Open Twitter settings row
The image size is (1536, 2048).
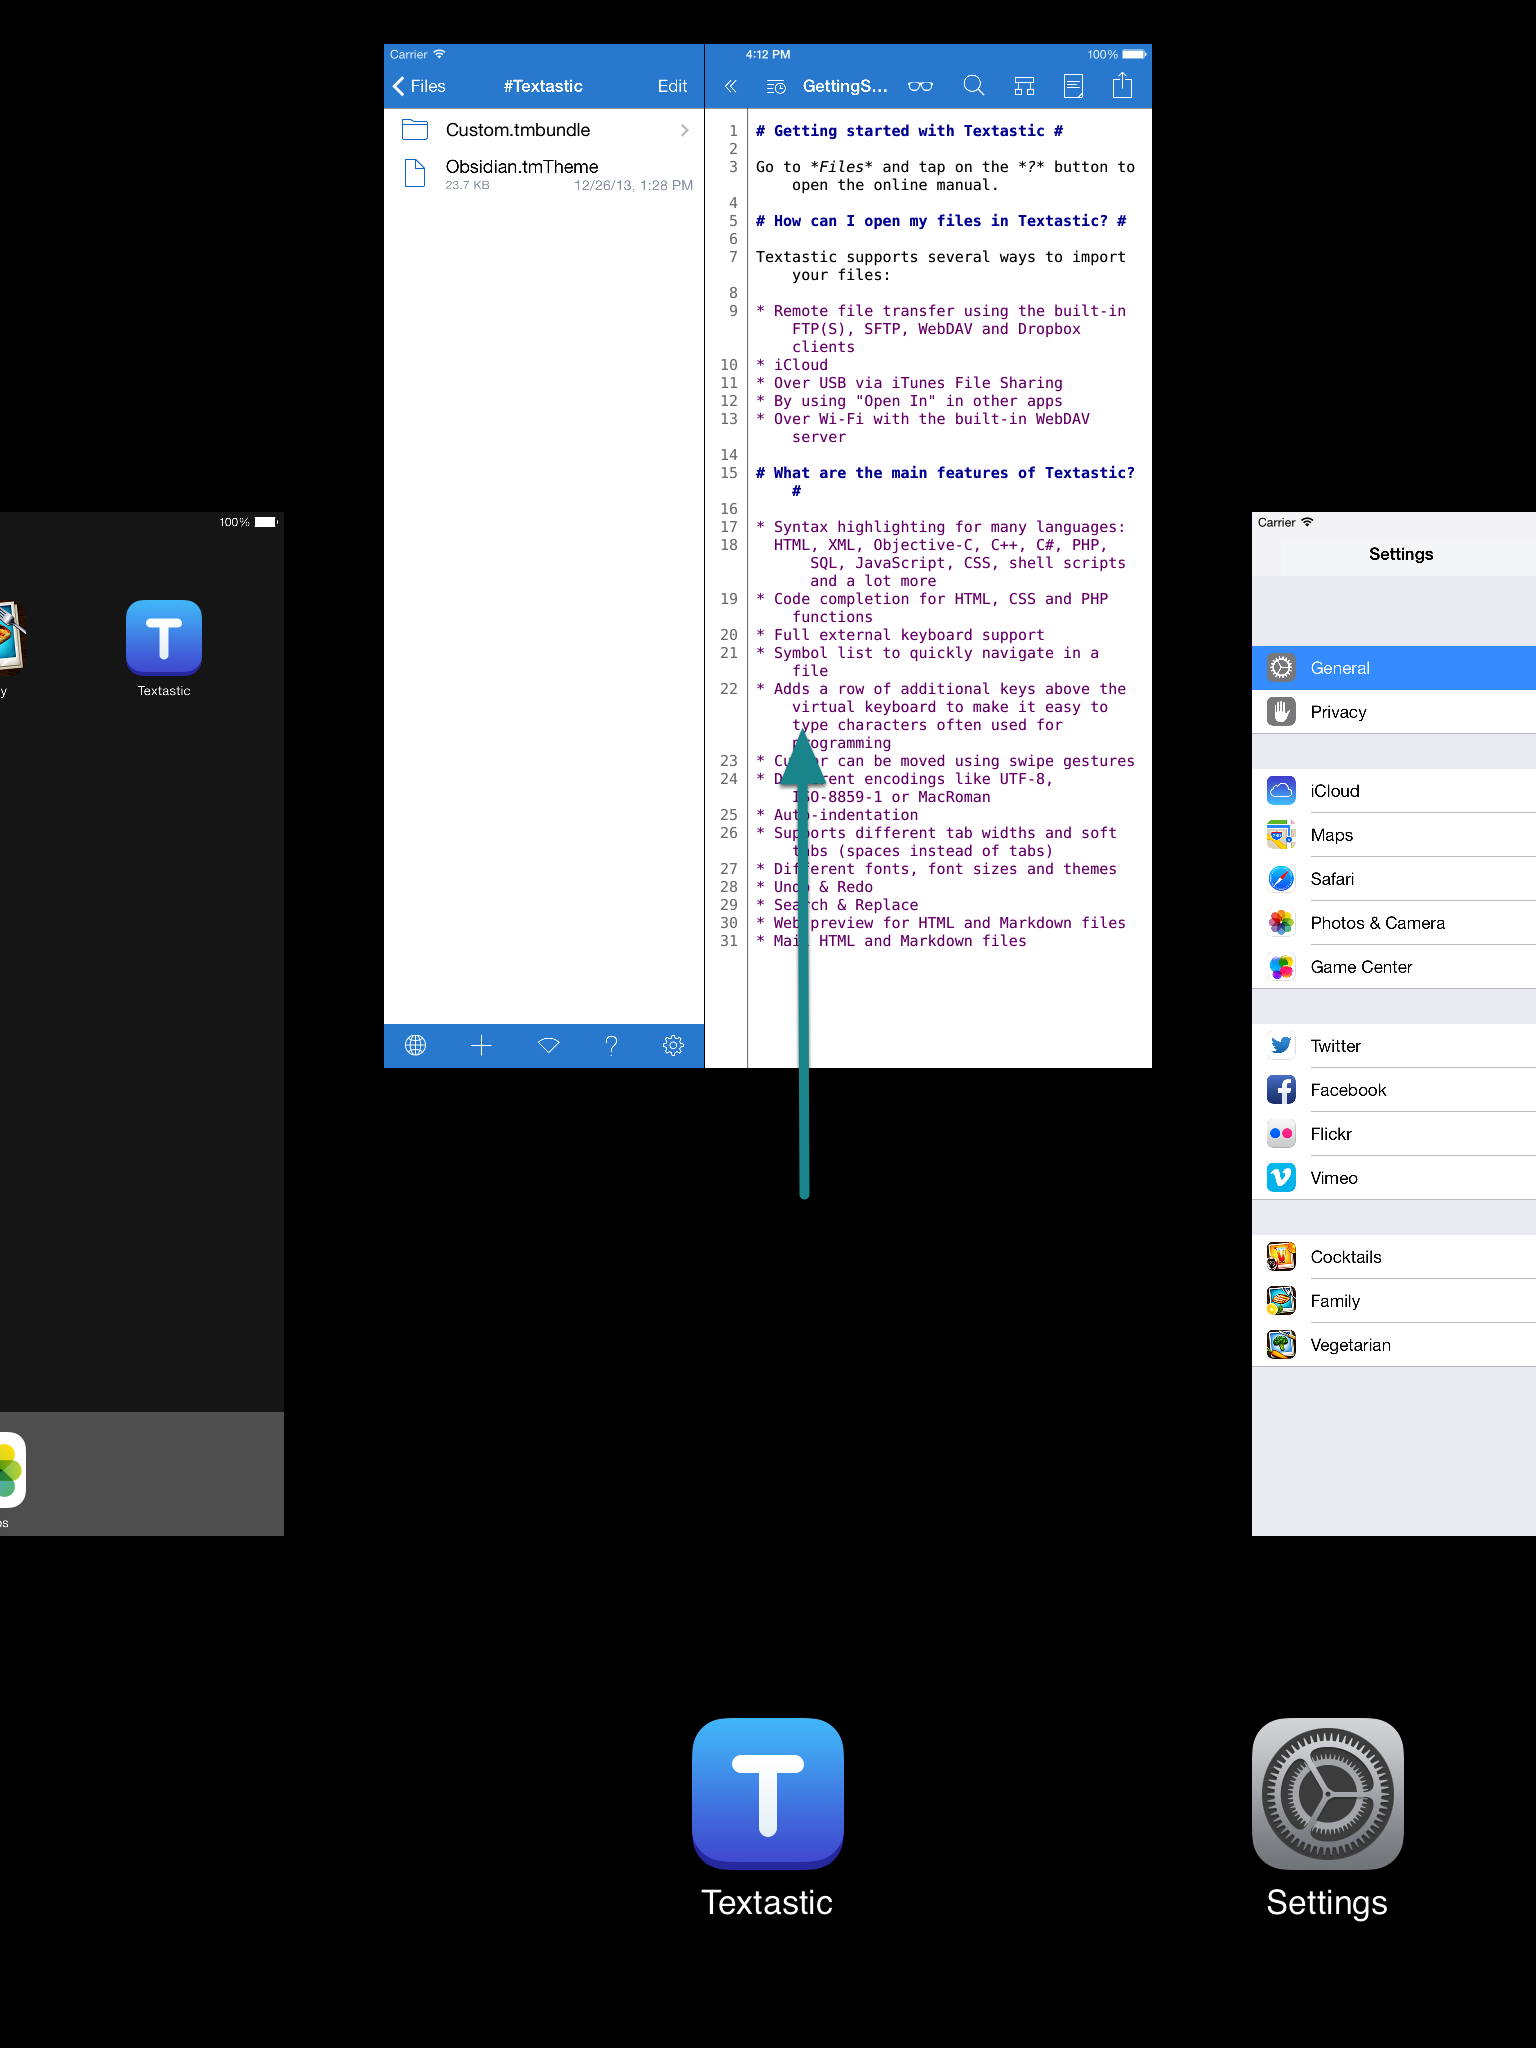pos(1394,1046)
